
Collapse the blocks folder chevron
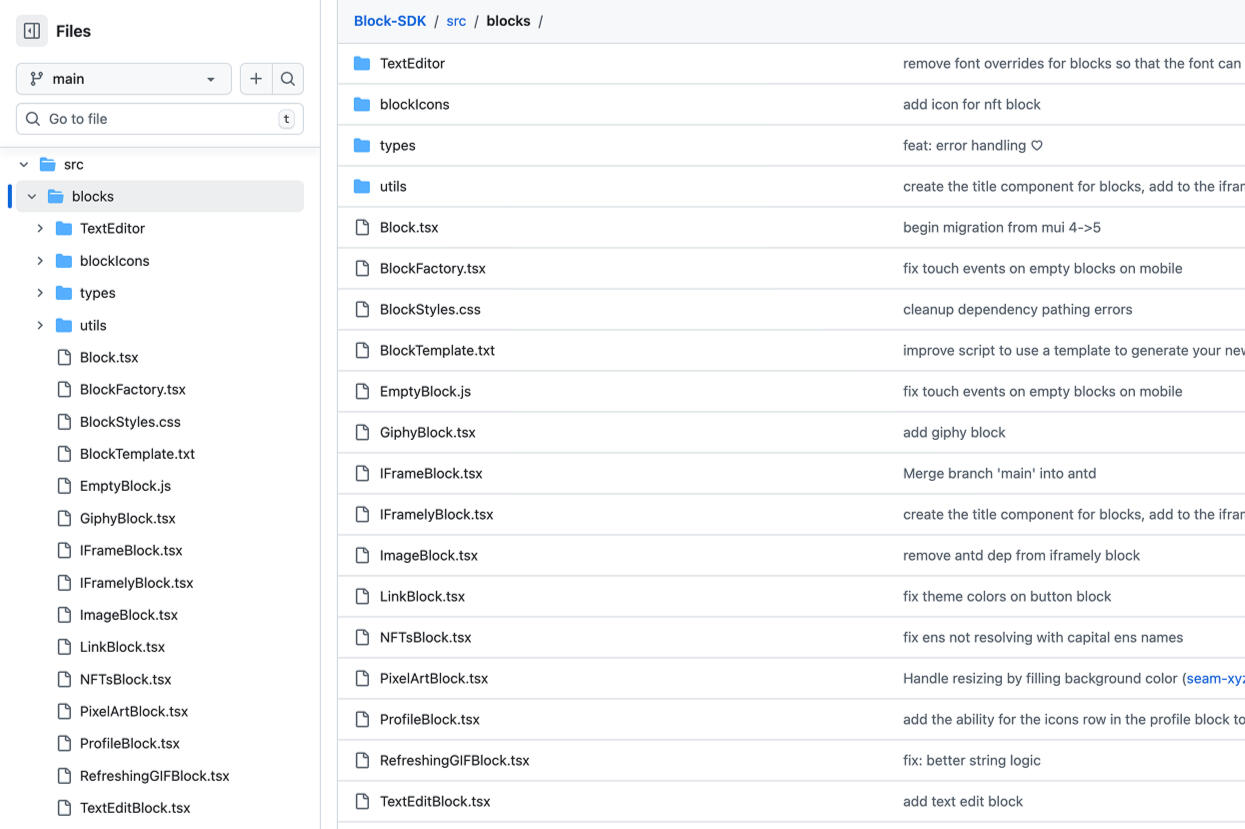coord(32,196)
